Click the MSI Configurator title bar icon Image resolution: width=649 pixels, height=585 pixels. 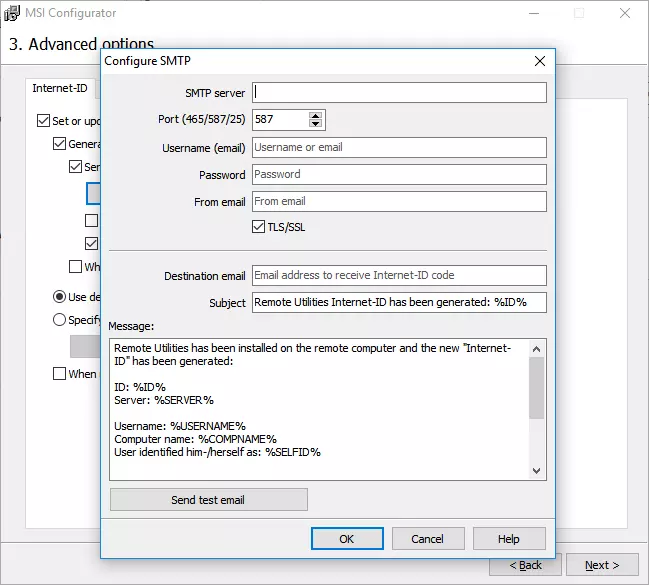[x=15, y=13]
